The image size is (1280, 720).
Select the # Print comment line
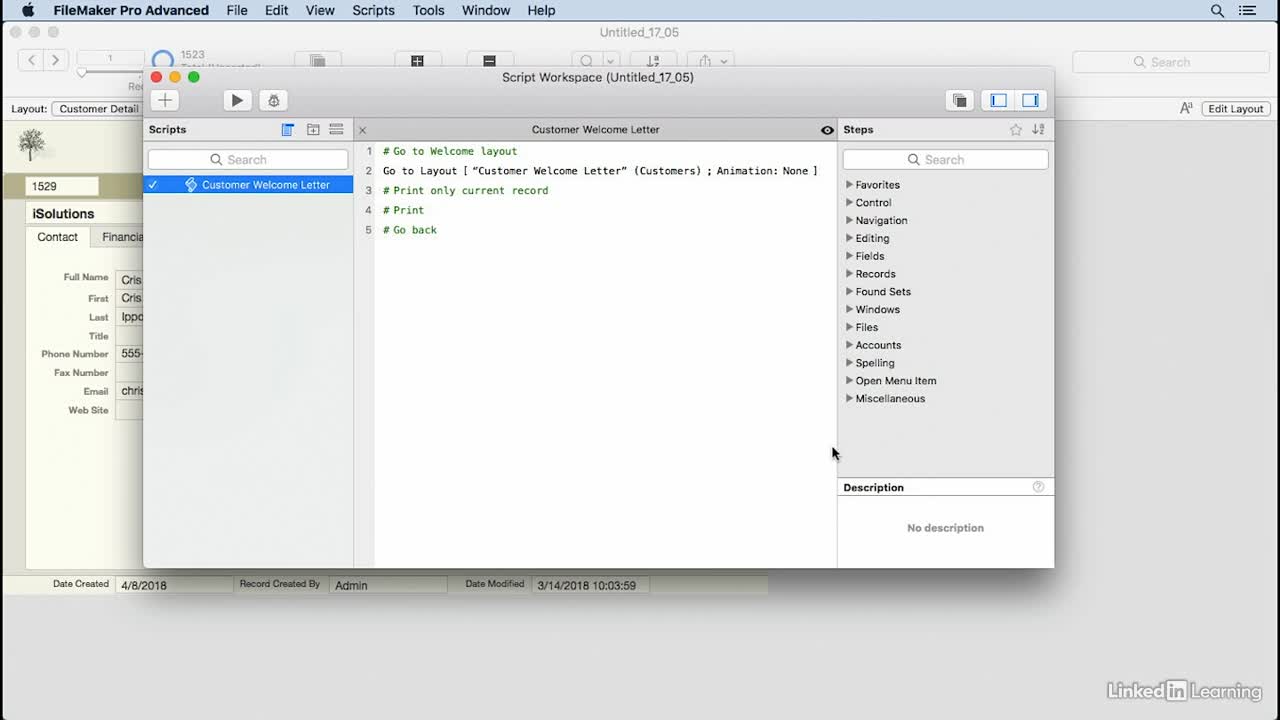(x=403, y=210)
